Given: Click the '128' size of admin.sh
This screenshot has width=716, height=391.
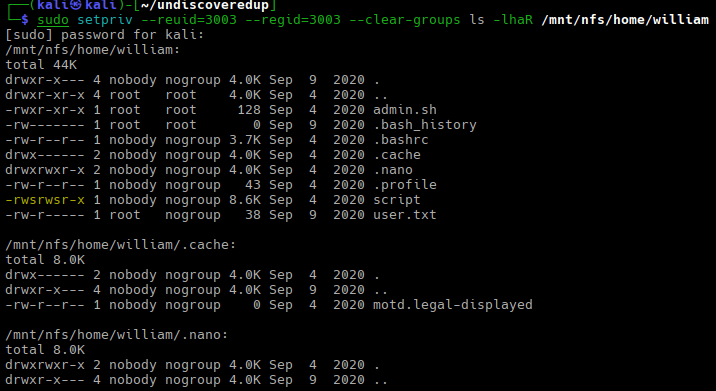Looking at the screenshot, I should pyautogui.click(x=249, y=110).
